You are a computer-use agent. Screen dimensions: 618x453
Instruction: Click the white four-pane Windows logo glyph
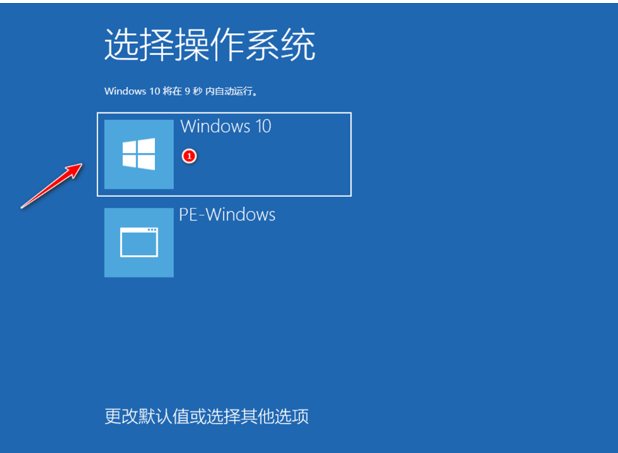[139, 154]
